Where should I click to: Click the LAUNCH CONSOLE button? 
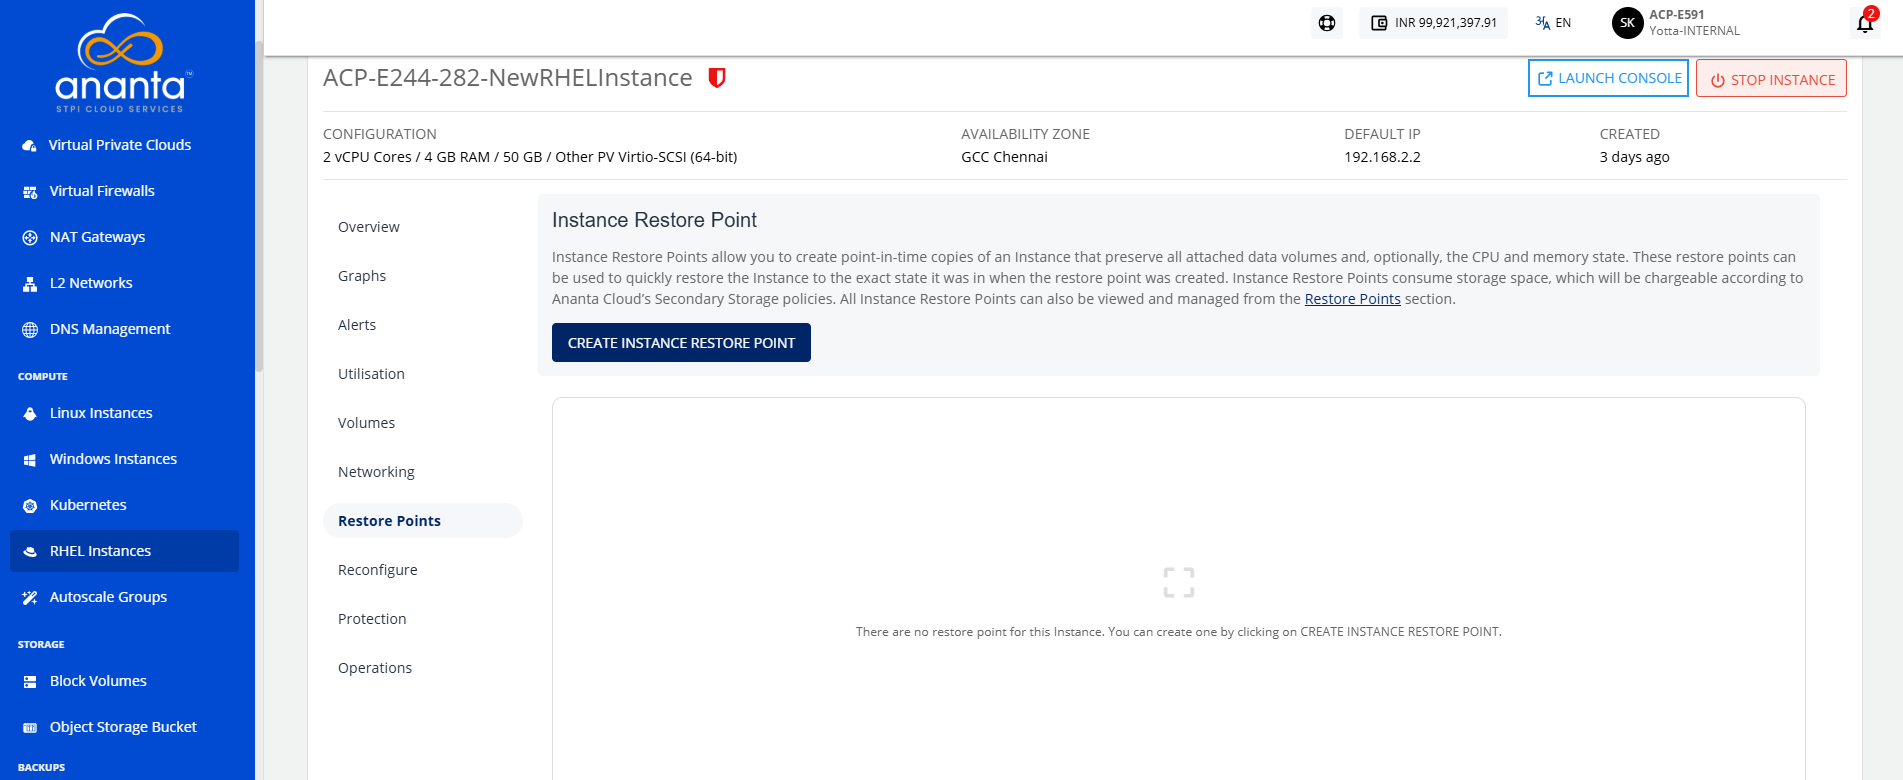tap(1608, 78)
